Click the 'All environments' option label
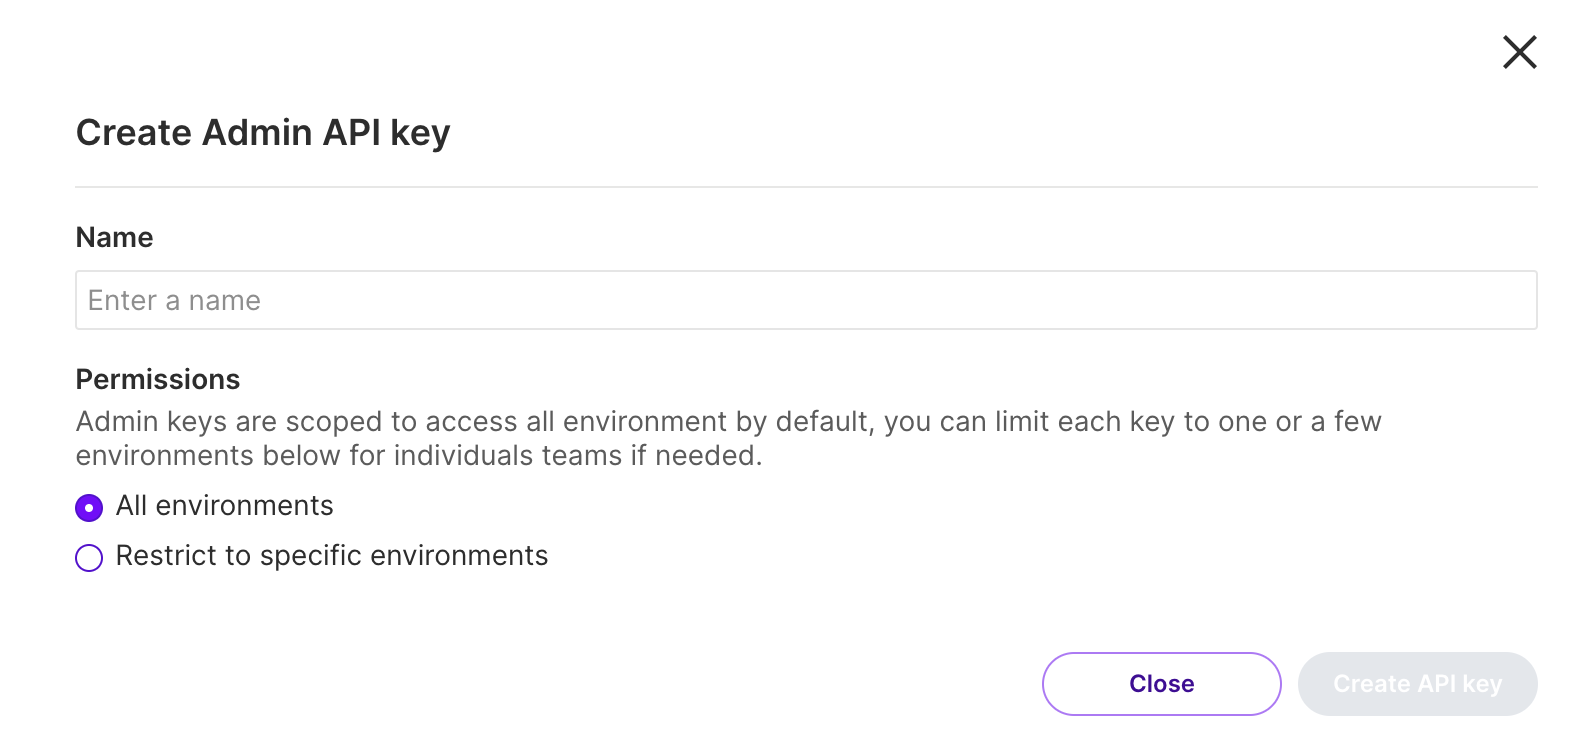 224,506
